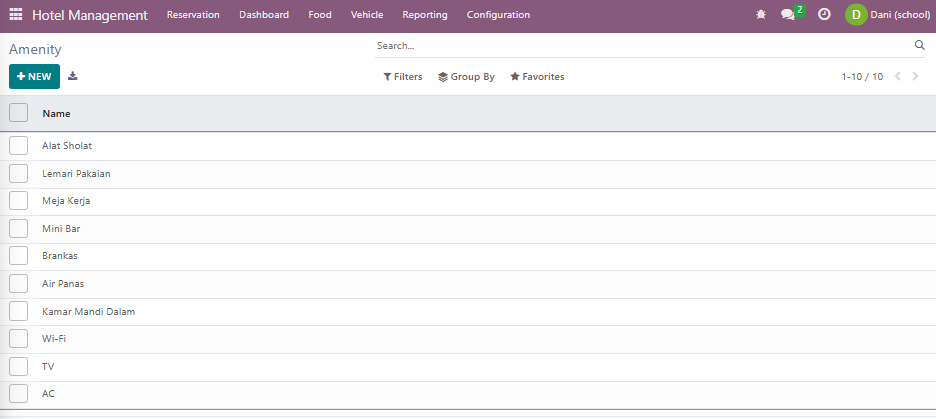The width and height of the screenshot is (936, 419).
Task: Click the search magnifier icon
Action: coord(919,45)
